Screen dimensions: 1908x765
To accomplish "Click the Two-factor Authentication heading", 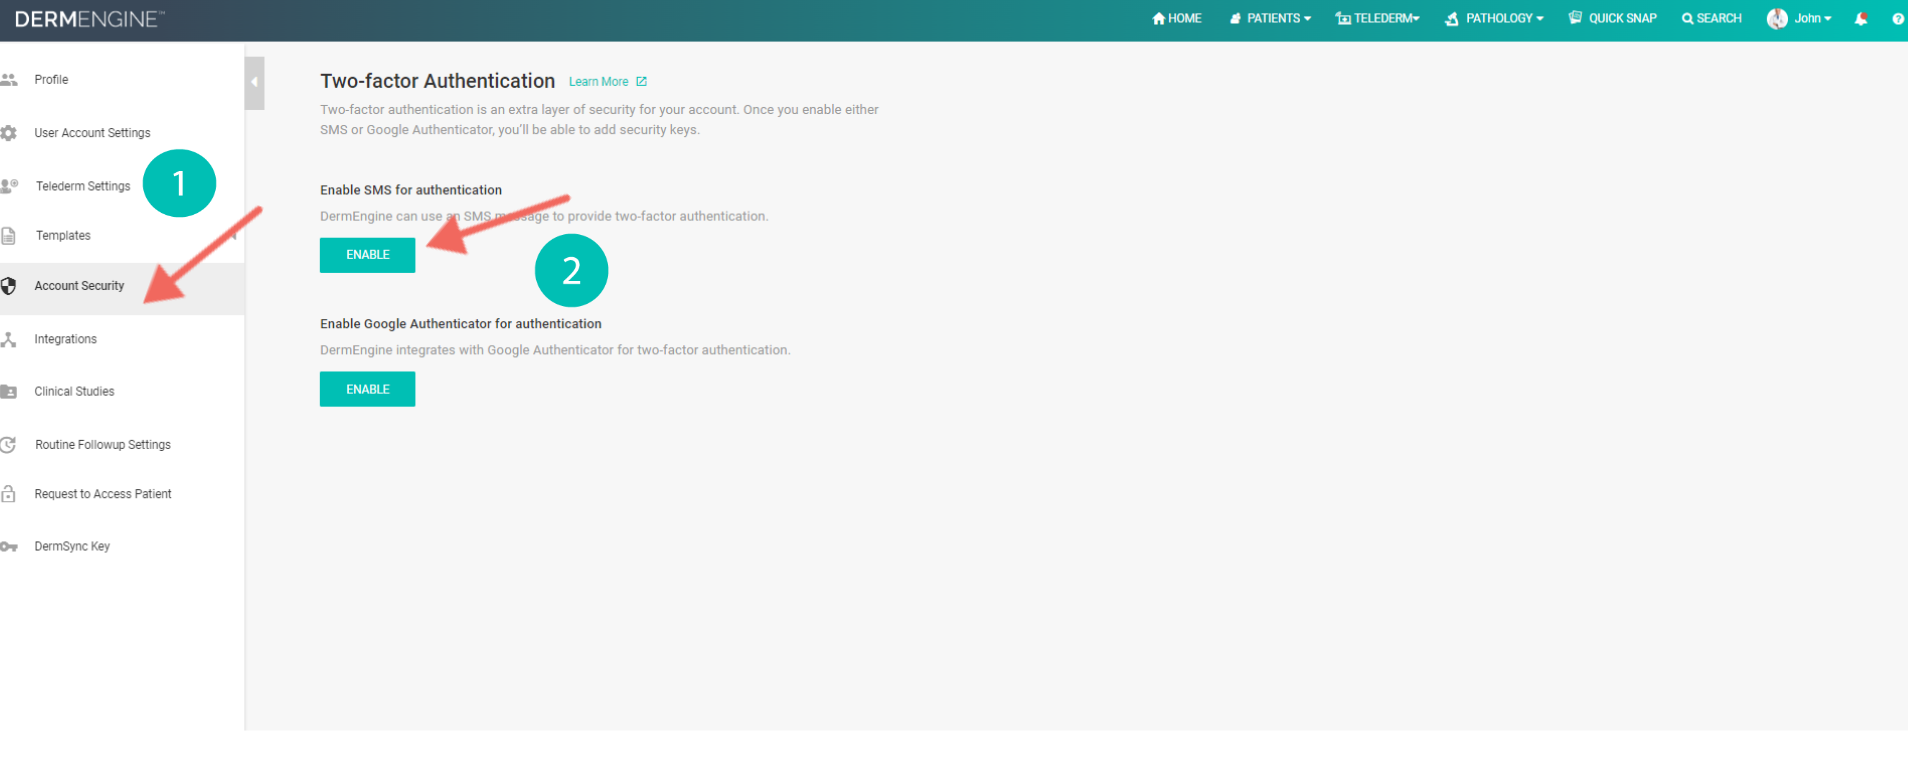I will tap(437, 81).
